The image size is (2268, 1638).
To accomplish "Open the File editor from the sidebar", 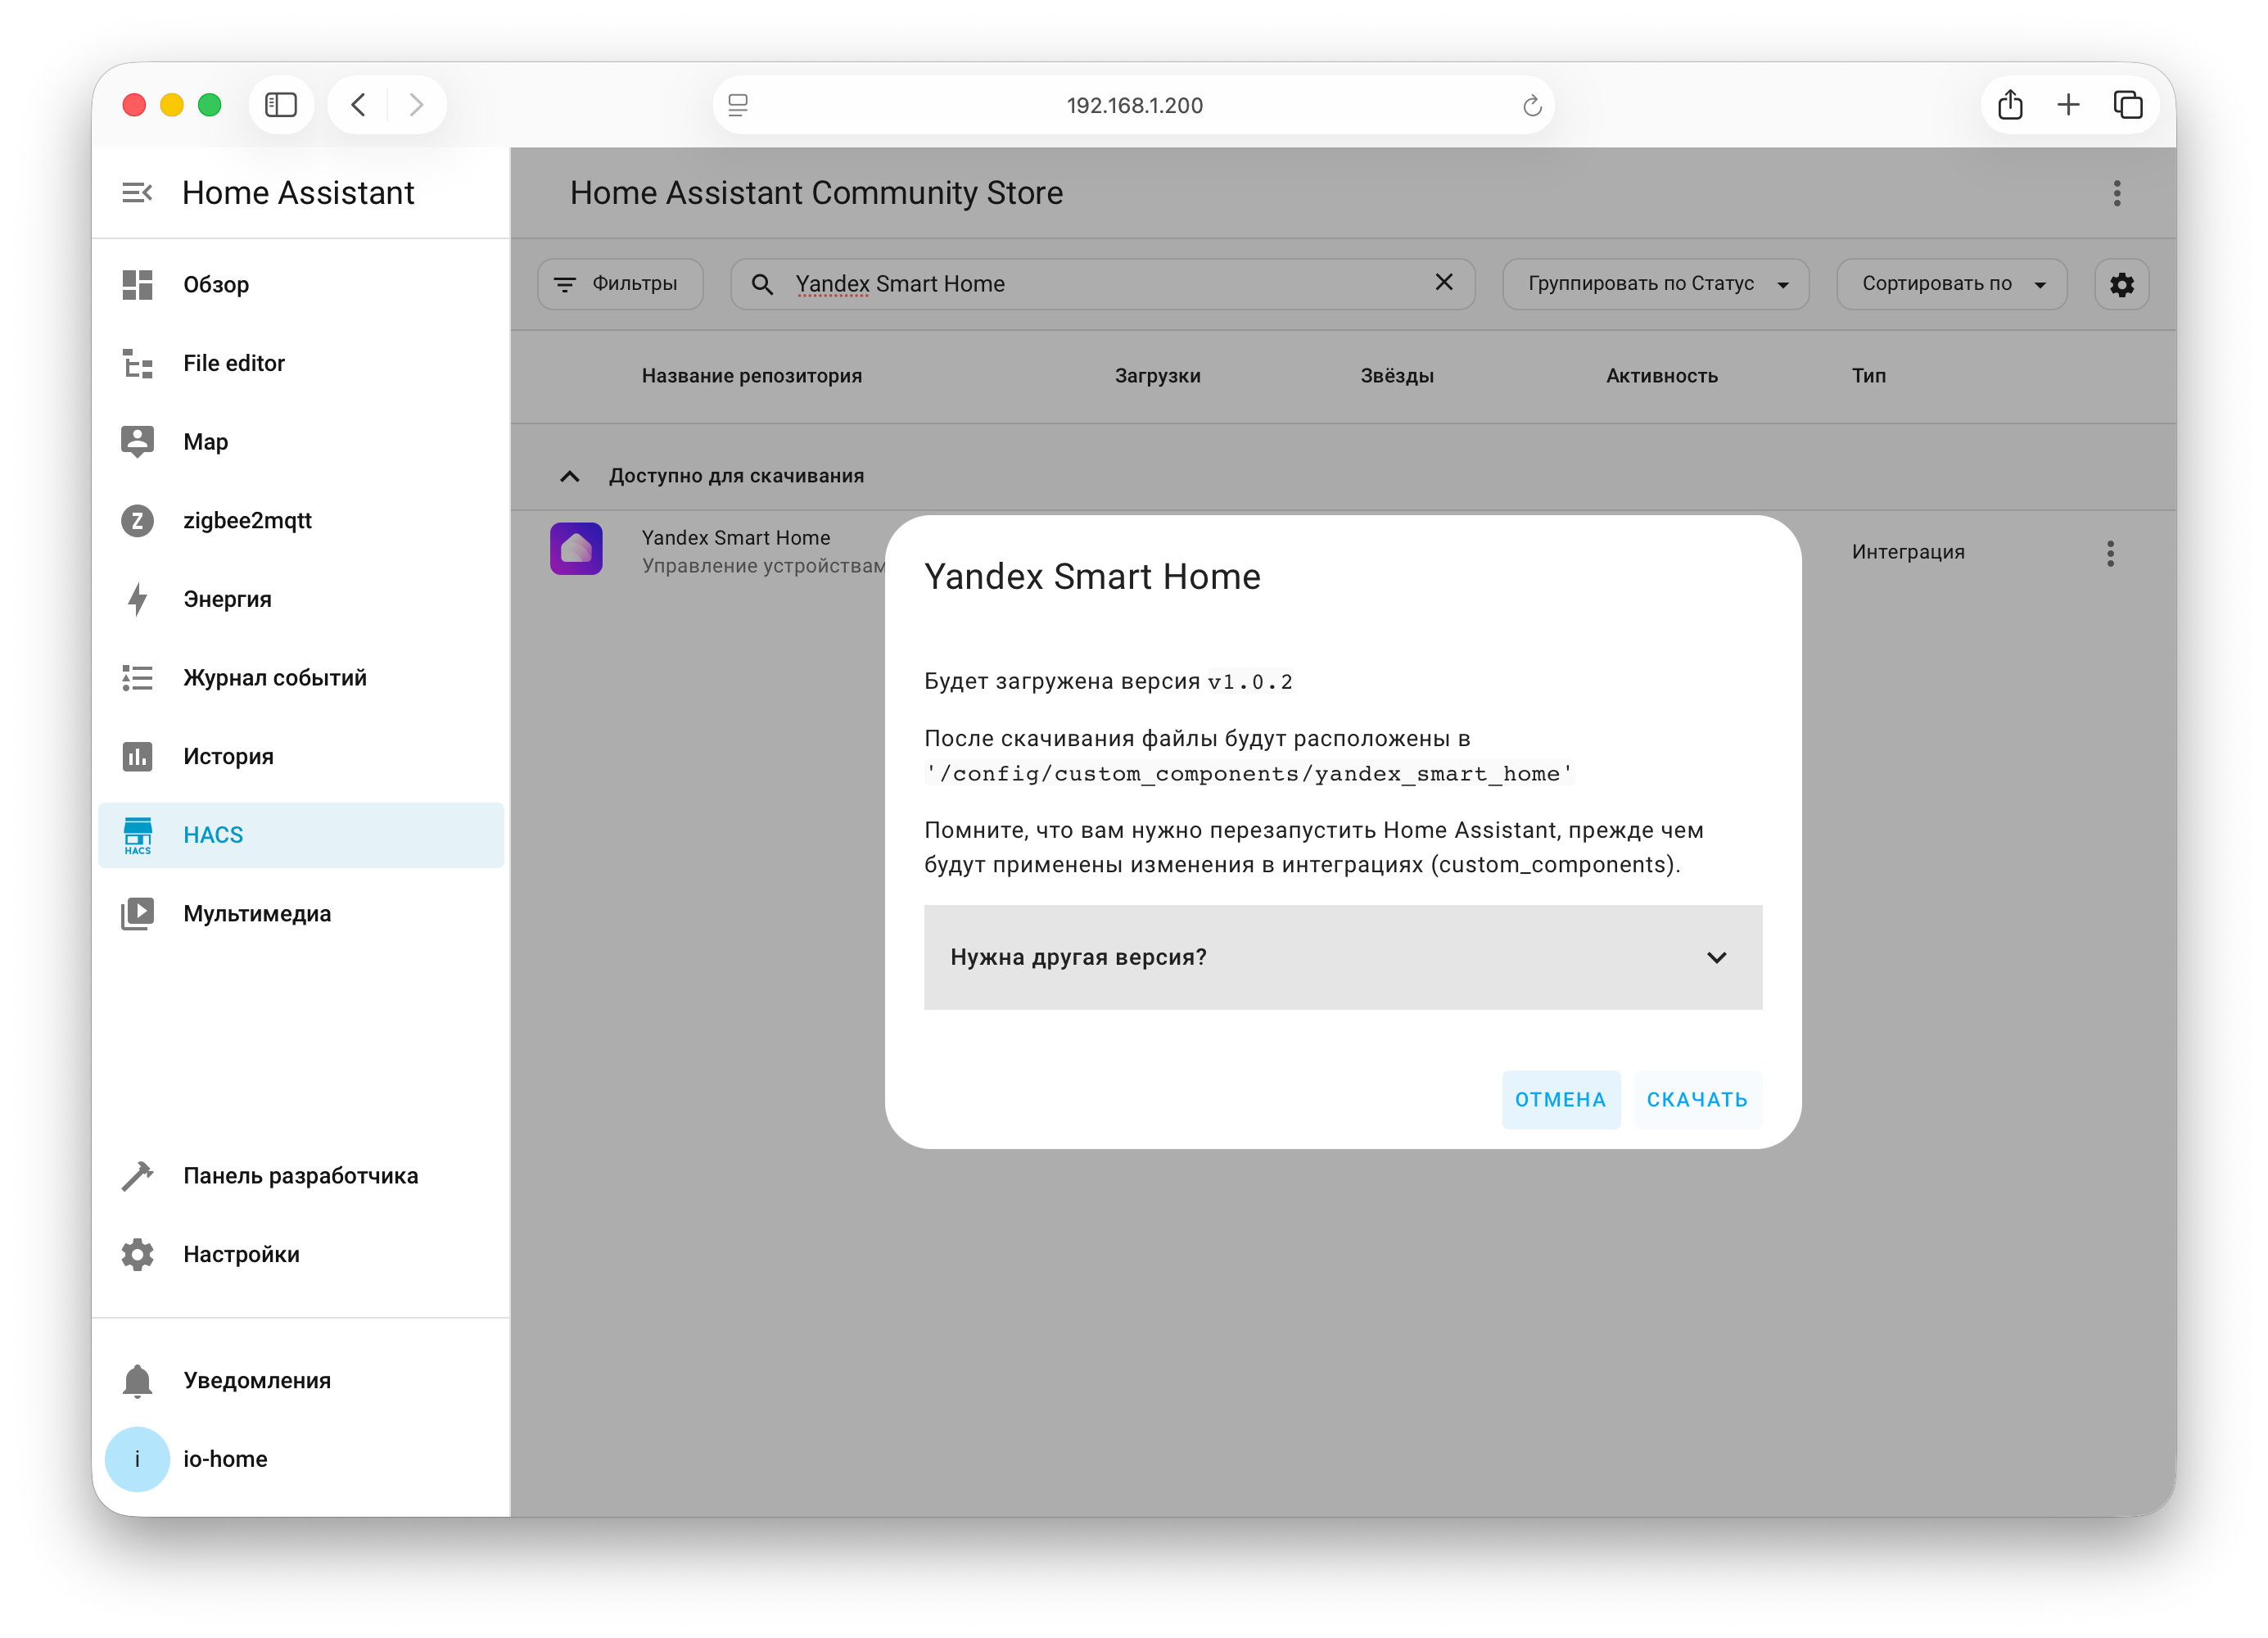I will click(233, 363).
